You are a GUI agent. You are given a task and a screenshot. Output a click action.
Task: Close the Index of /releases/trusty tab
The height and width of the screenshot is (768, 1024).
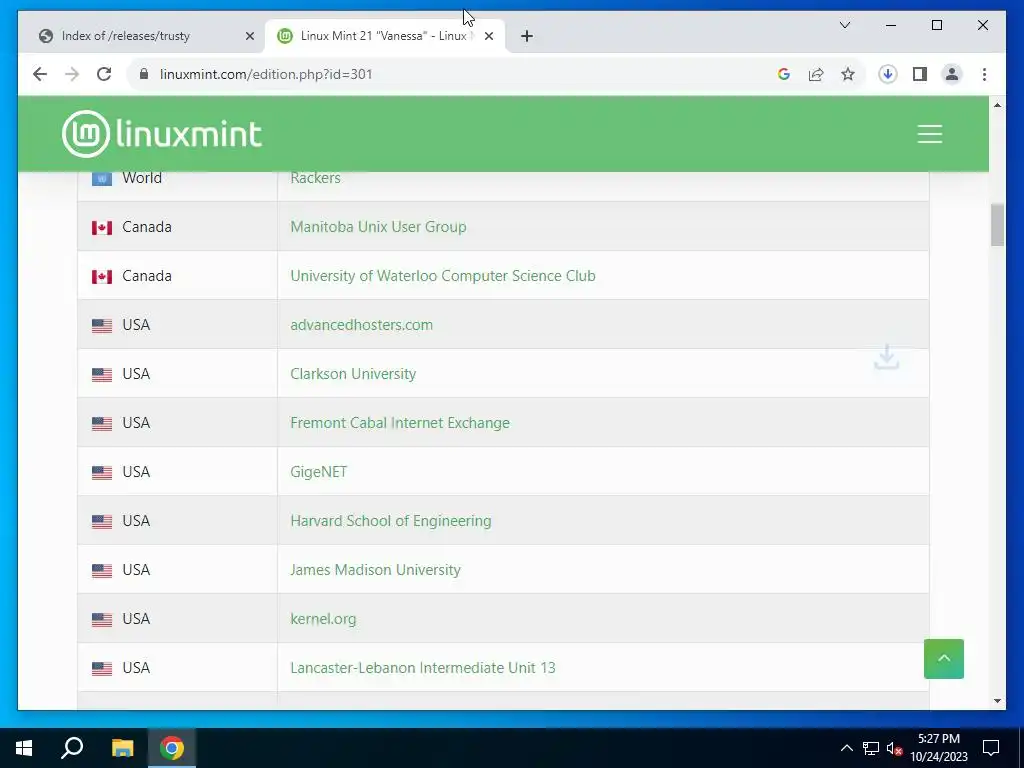click(249, 36)
